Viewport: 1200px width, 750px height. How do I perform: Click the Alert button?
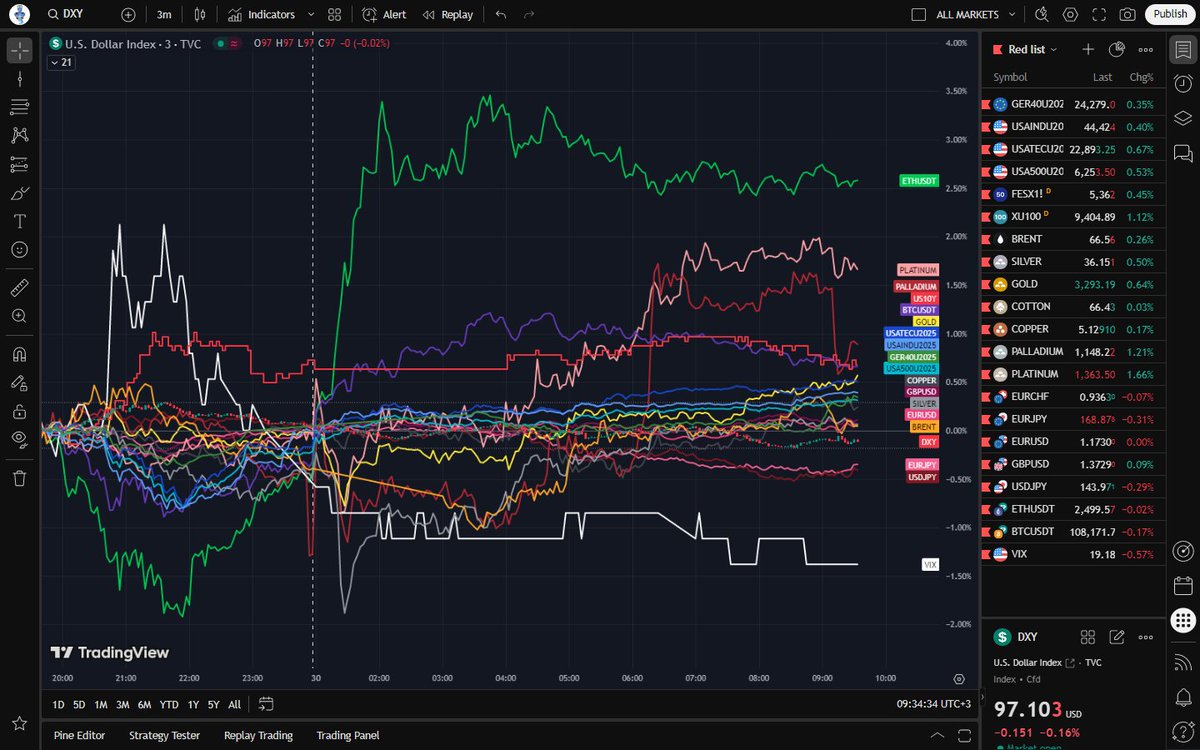[385, 15]
